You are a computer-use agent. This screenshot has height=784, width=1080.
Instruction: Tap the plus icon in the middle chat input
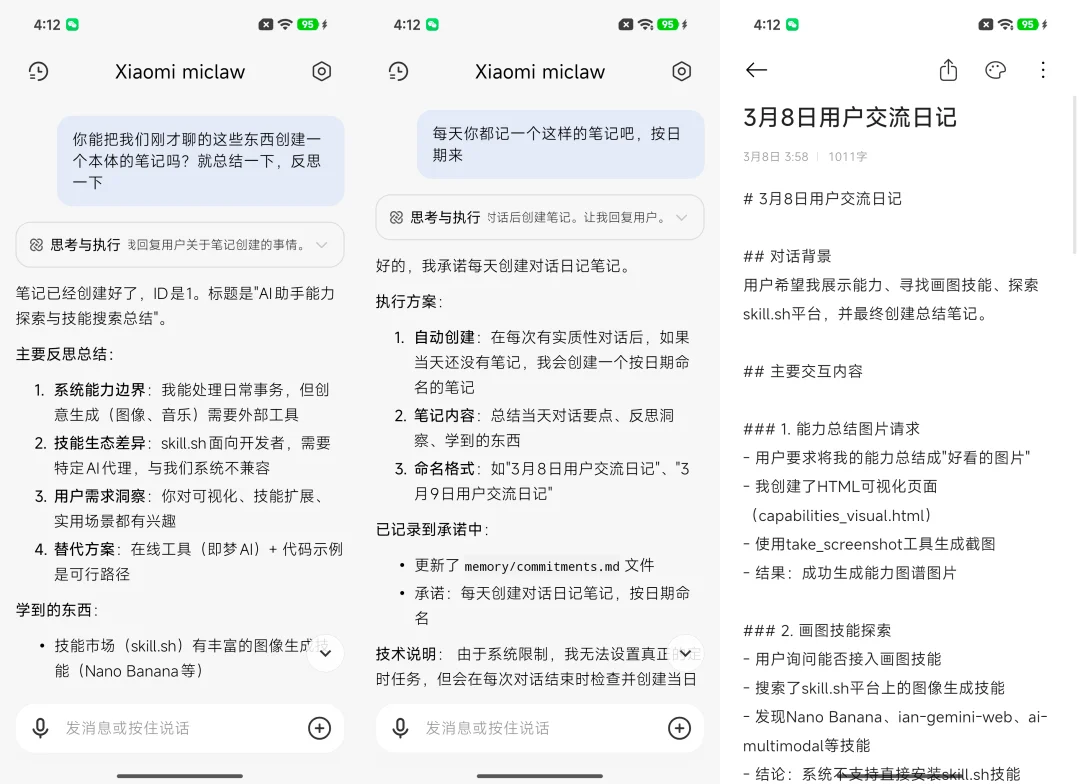point(679,728)
